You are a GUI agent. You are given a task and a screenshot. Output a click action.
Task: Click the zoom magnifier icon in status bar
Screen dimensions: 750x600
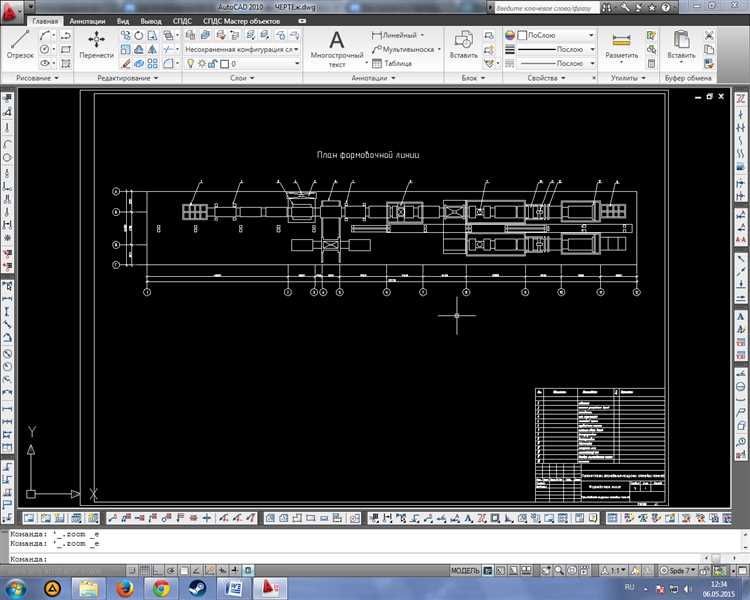pyautogui.click(x=559, y=570)
